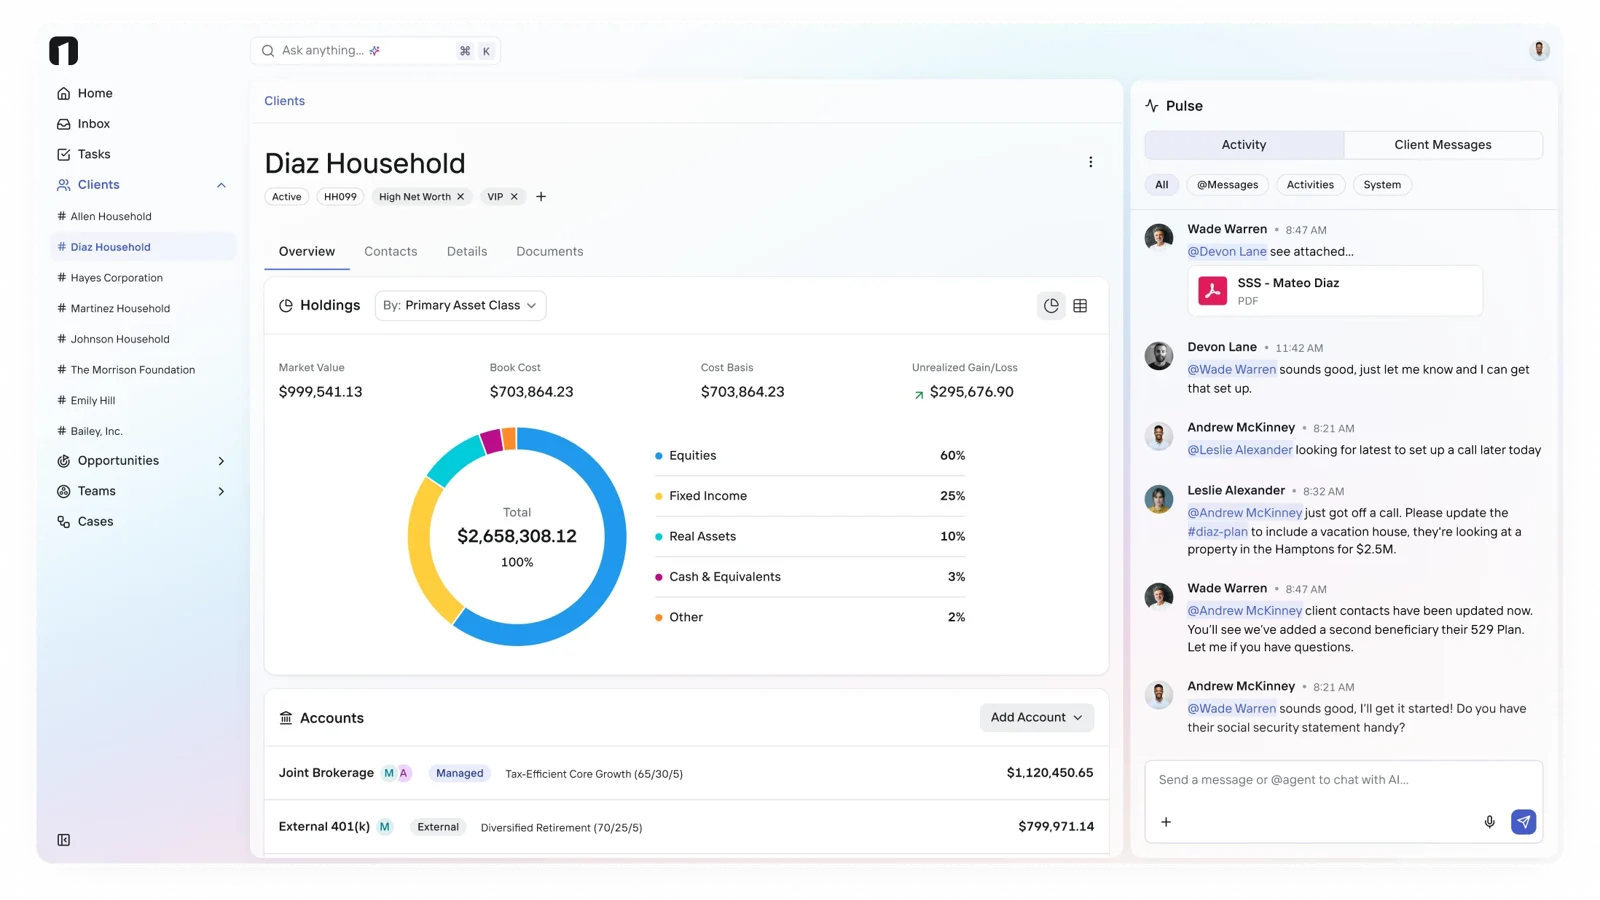1600x900 pixels.
Task: Click the Accounts bank icon
Action: [x=286, y=718]
